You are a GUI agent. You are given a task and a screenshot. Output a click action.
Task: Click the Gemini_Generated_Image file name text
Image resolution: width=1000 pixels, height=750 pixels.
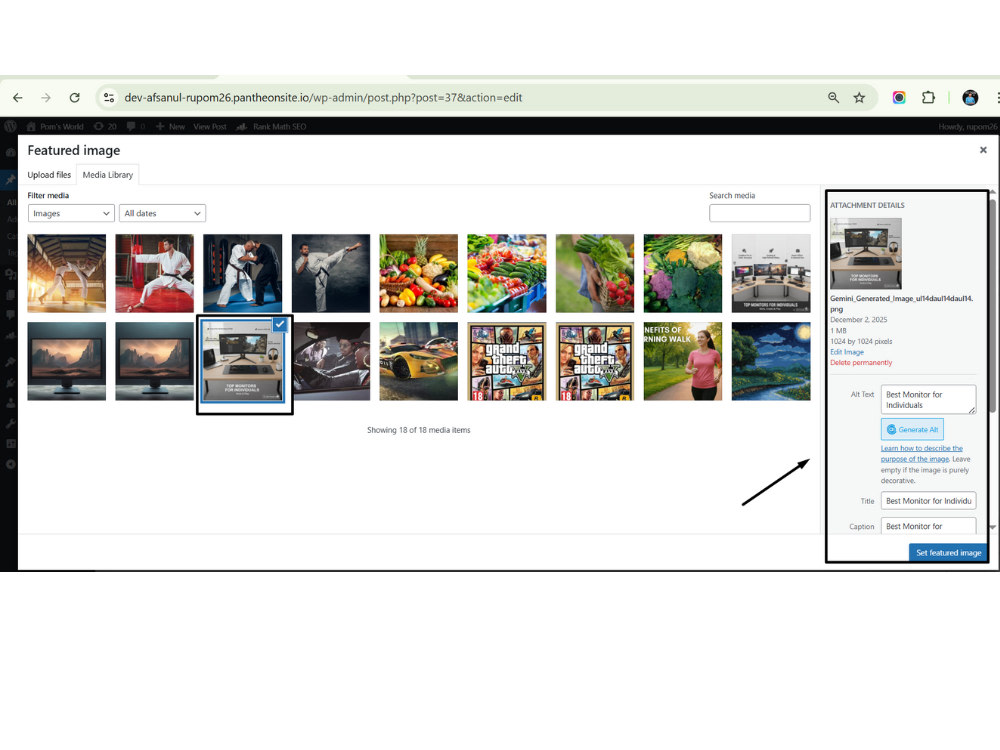pyautogui.click(x=901, y=304)
